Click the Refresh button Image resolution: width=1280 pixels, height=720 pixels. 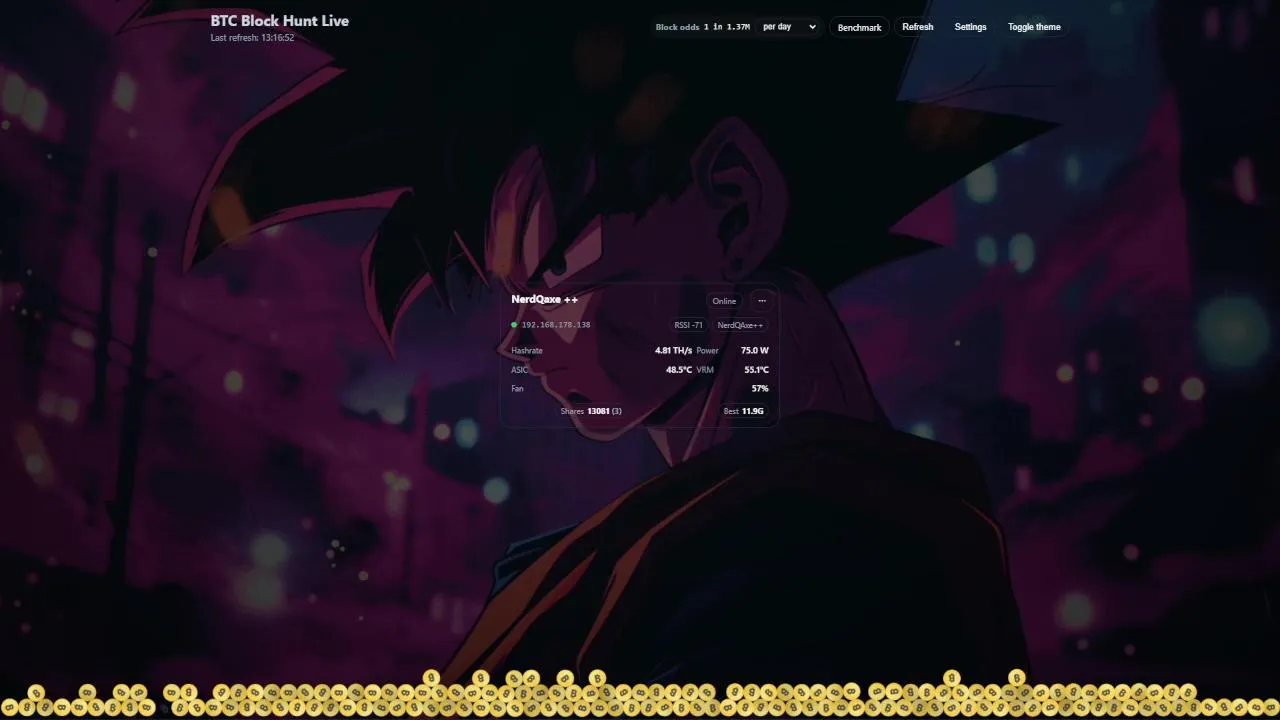[917, 27]
